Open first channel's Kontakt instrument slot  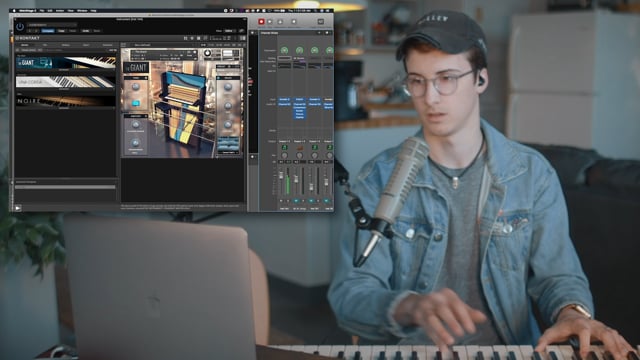point(284,100)
